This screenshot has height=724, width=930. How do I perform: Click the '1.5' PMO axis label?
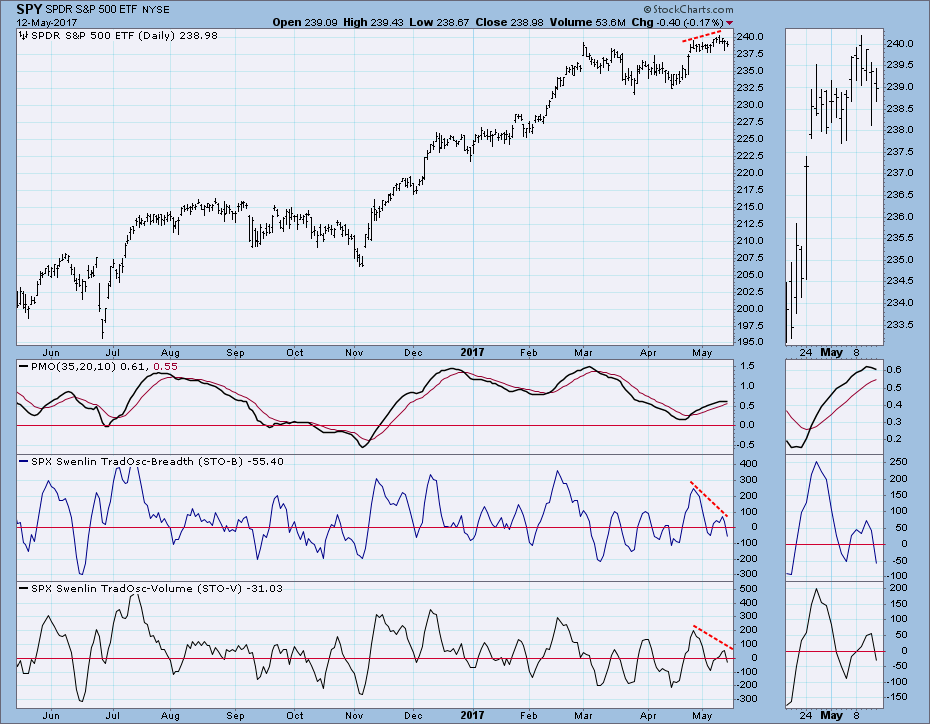(x=746, y=366)
